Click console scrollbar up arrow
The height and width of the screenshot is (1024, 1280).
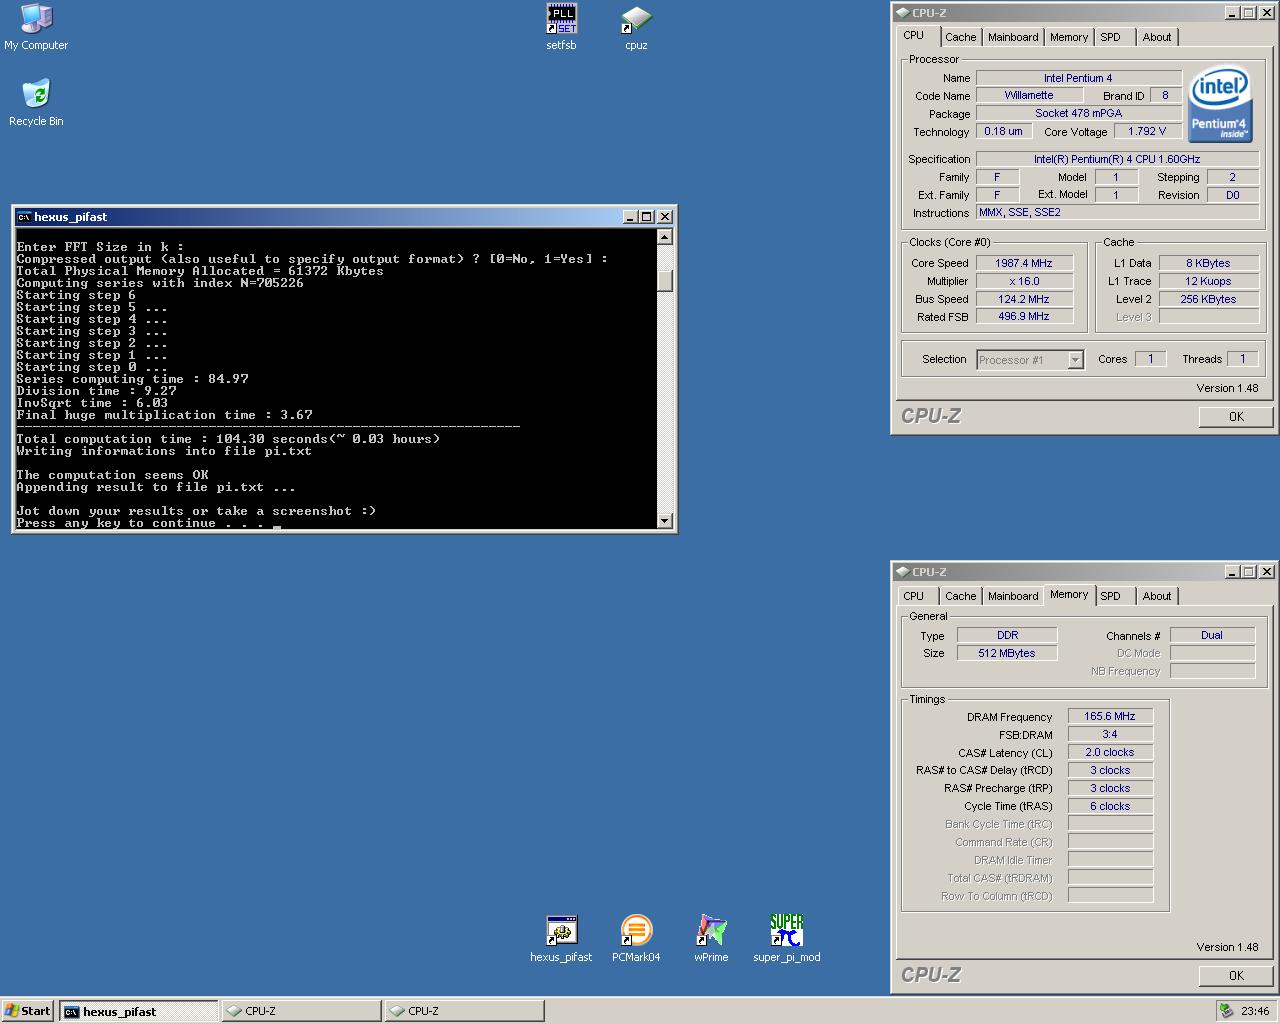tap(665, 238)
